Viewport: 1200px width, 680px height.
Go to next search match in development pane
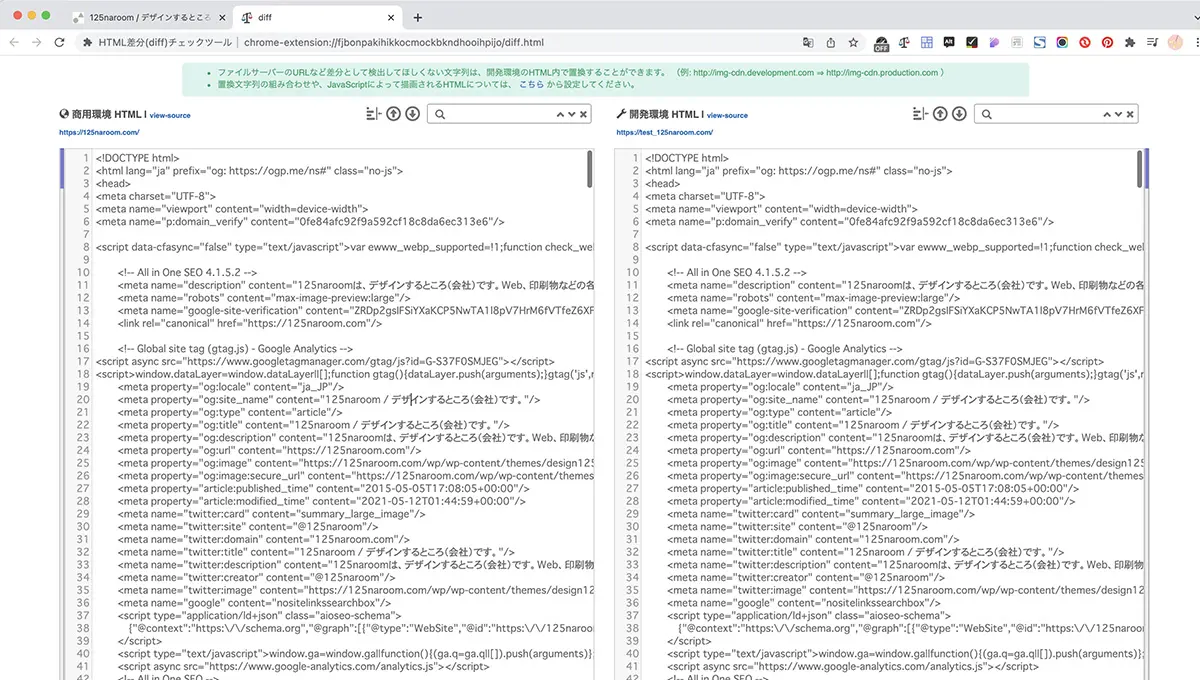[x=1118, y=114]
